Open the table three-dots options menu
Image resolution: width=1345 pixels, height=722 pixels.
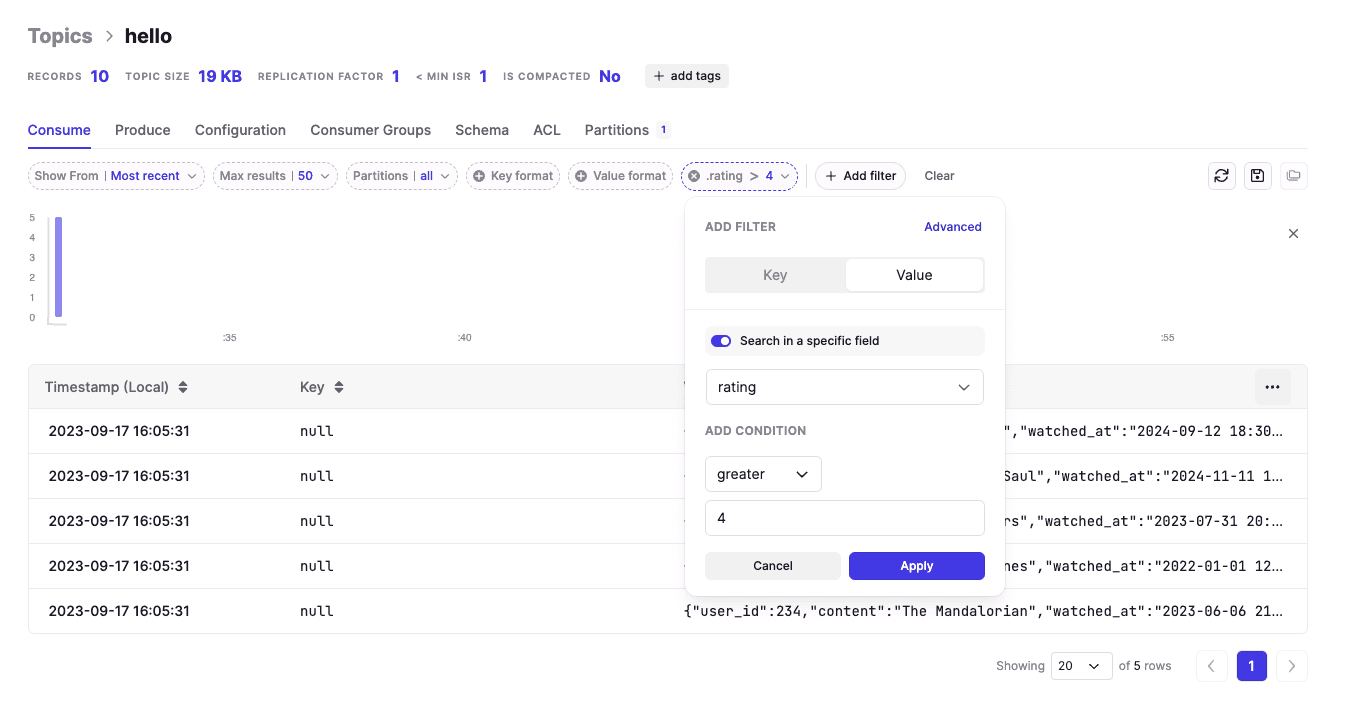[1272, 387]
